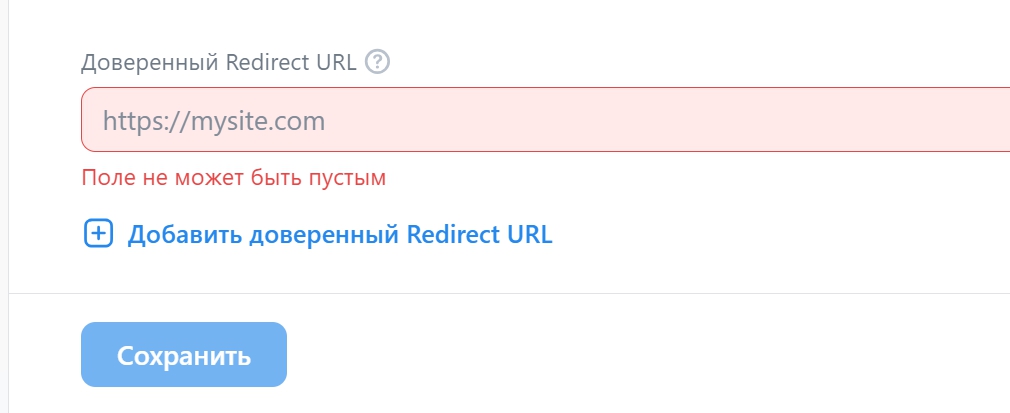Open help tooltip beside Доверенный Redirect URL
The image size is (1010, 413).
click(x=377, y=62)
